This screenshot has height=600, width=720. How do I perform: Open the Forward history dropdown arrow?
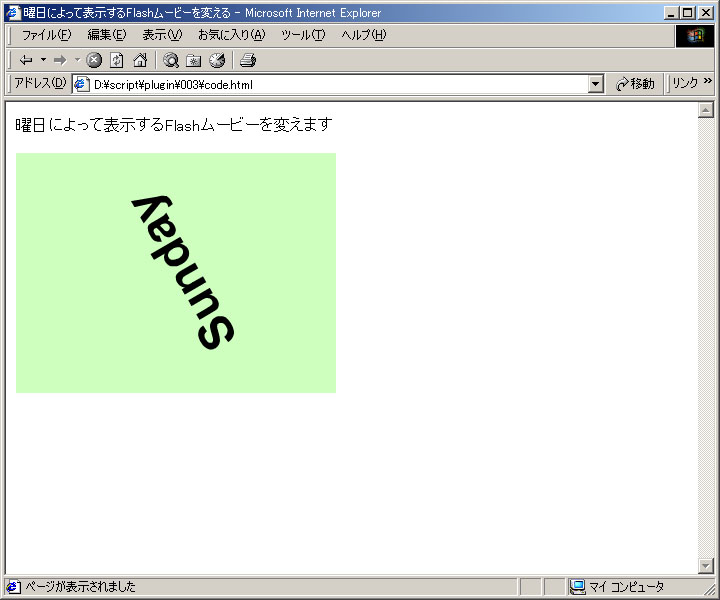click(x=77, y=60)
